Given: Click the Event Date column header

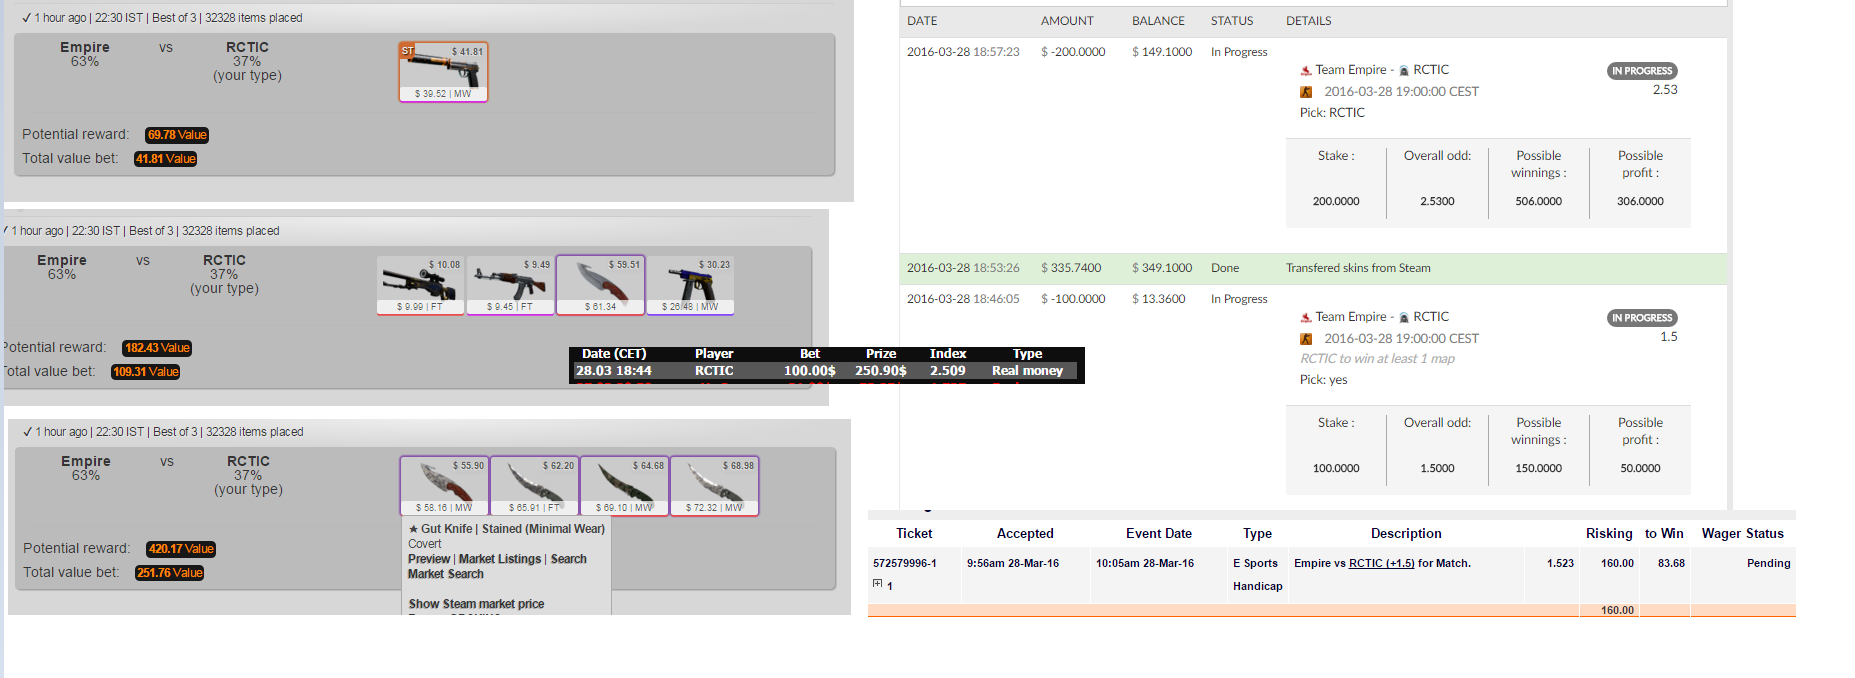Looking at the screenshot, I should [x=1159, y=534].
